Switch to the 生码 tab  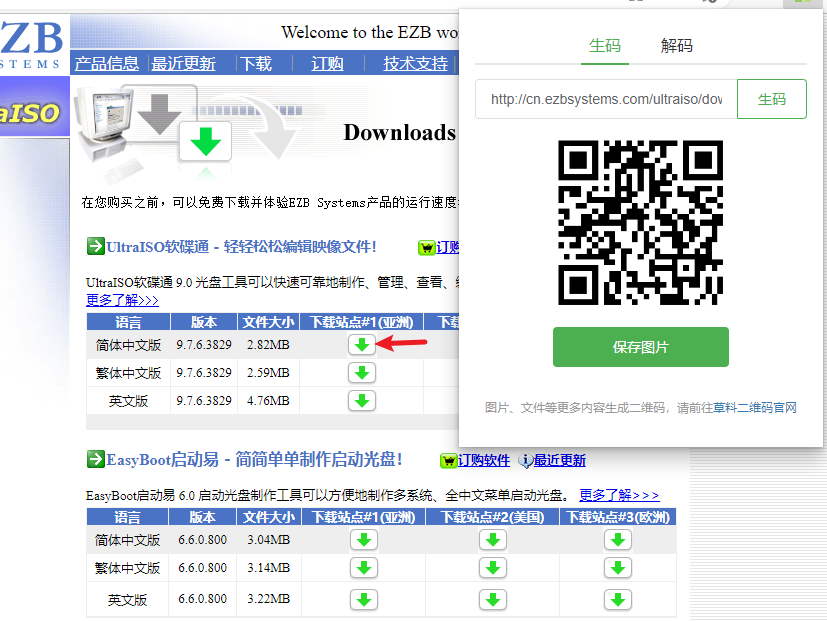(604, 46)
